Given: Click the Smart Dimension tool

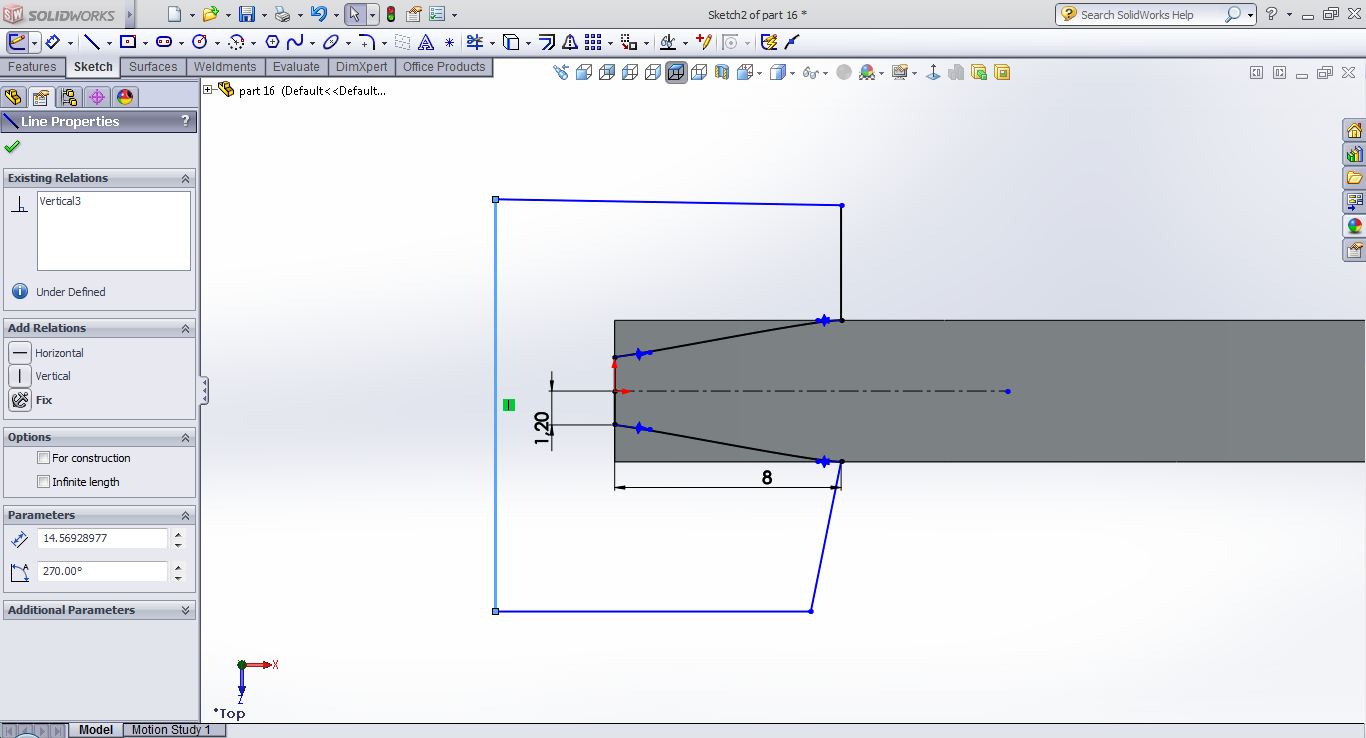Looking at the screenshot, I should coord(51,42).
